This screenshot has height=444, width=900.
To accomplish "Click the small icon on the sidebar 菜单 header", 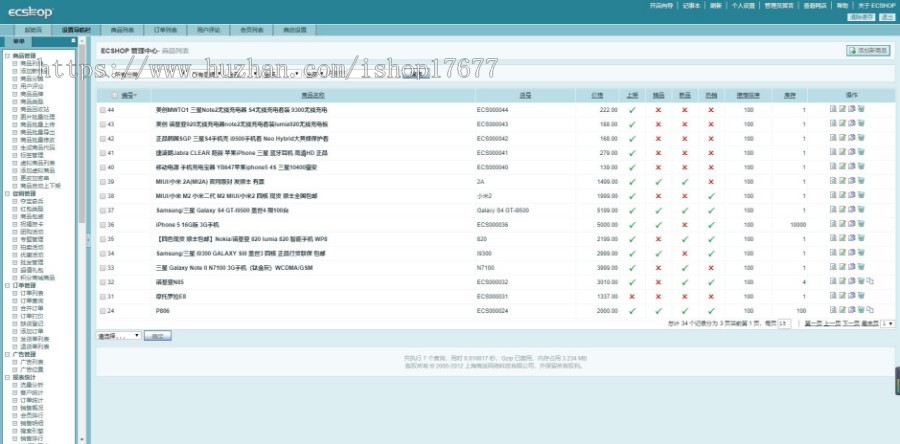I will (73, 41).
